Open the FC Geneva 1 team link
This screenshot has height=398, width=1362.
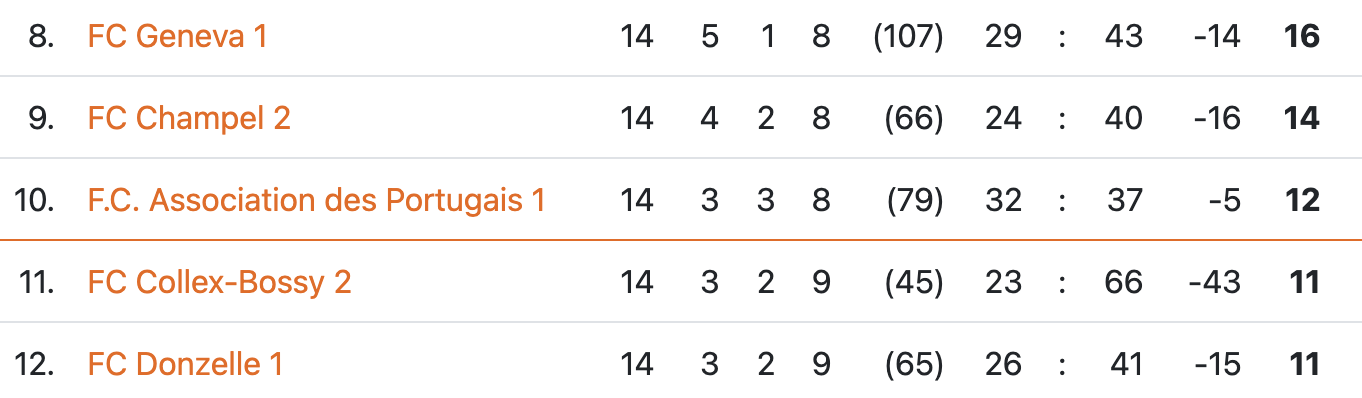[x=178, y=37]
